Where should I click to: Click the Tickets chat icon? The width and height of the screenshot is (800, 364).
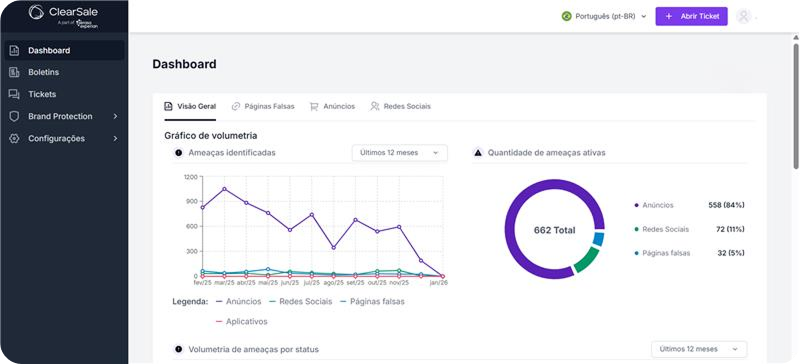tap(14, 94)
